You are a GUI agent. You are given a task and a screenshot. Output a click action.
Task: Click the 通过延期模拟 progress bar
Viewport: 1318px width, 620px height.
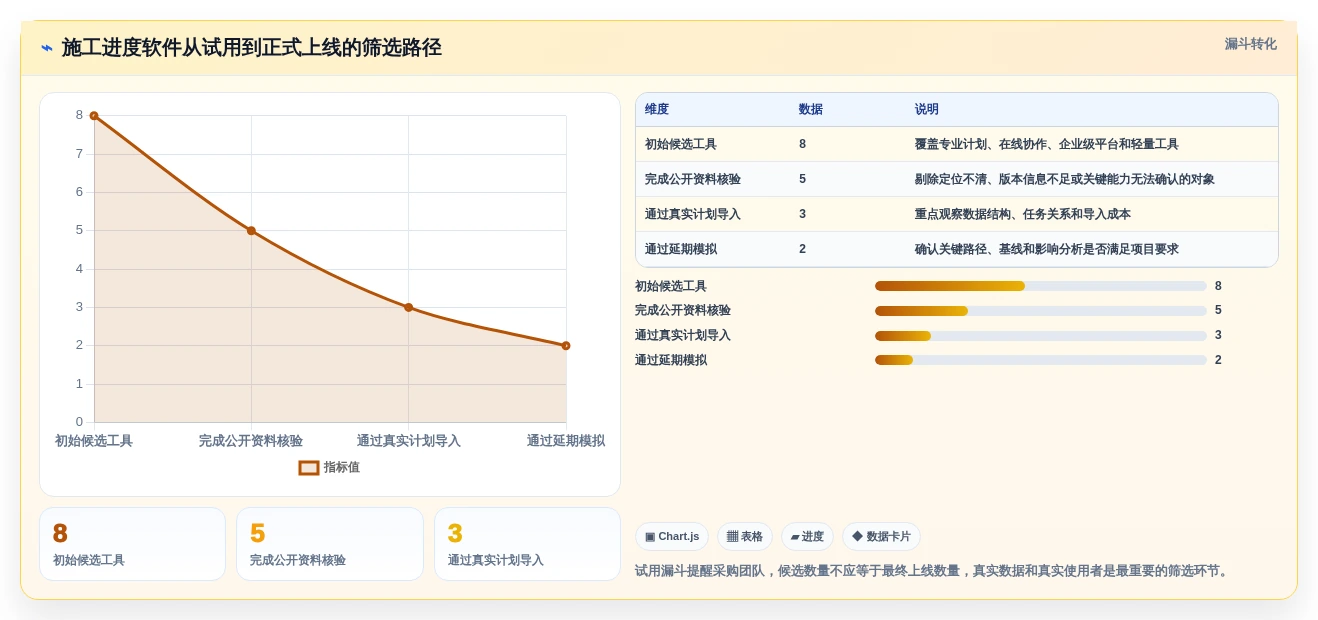[1041, 360]
